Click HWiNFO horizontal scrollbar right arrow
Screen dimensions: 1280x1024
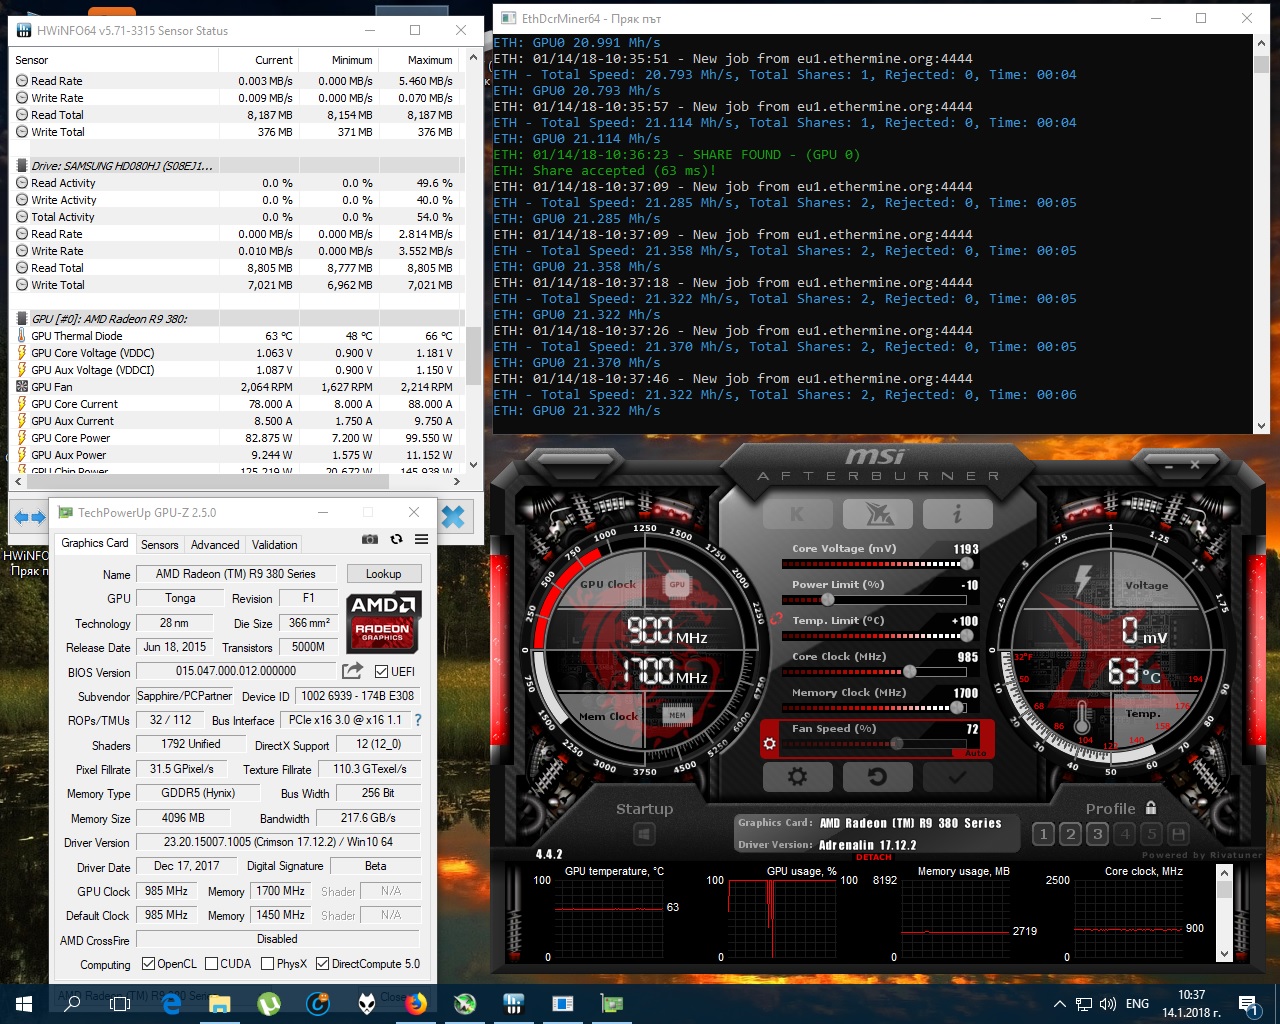point(457,481)
